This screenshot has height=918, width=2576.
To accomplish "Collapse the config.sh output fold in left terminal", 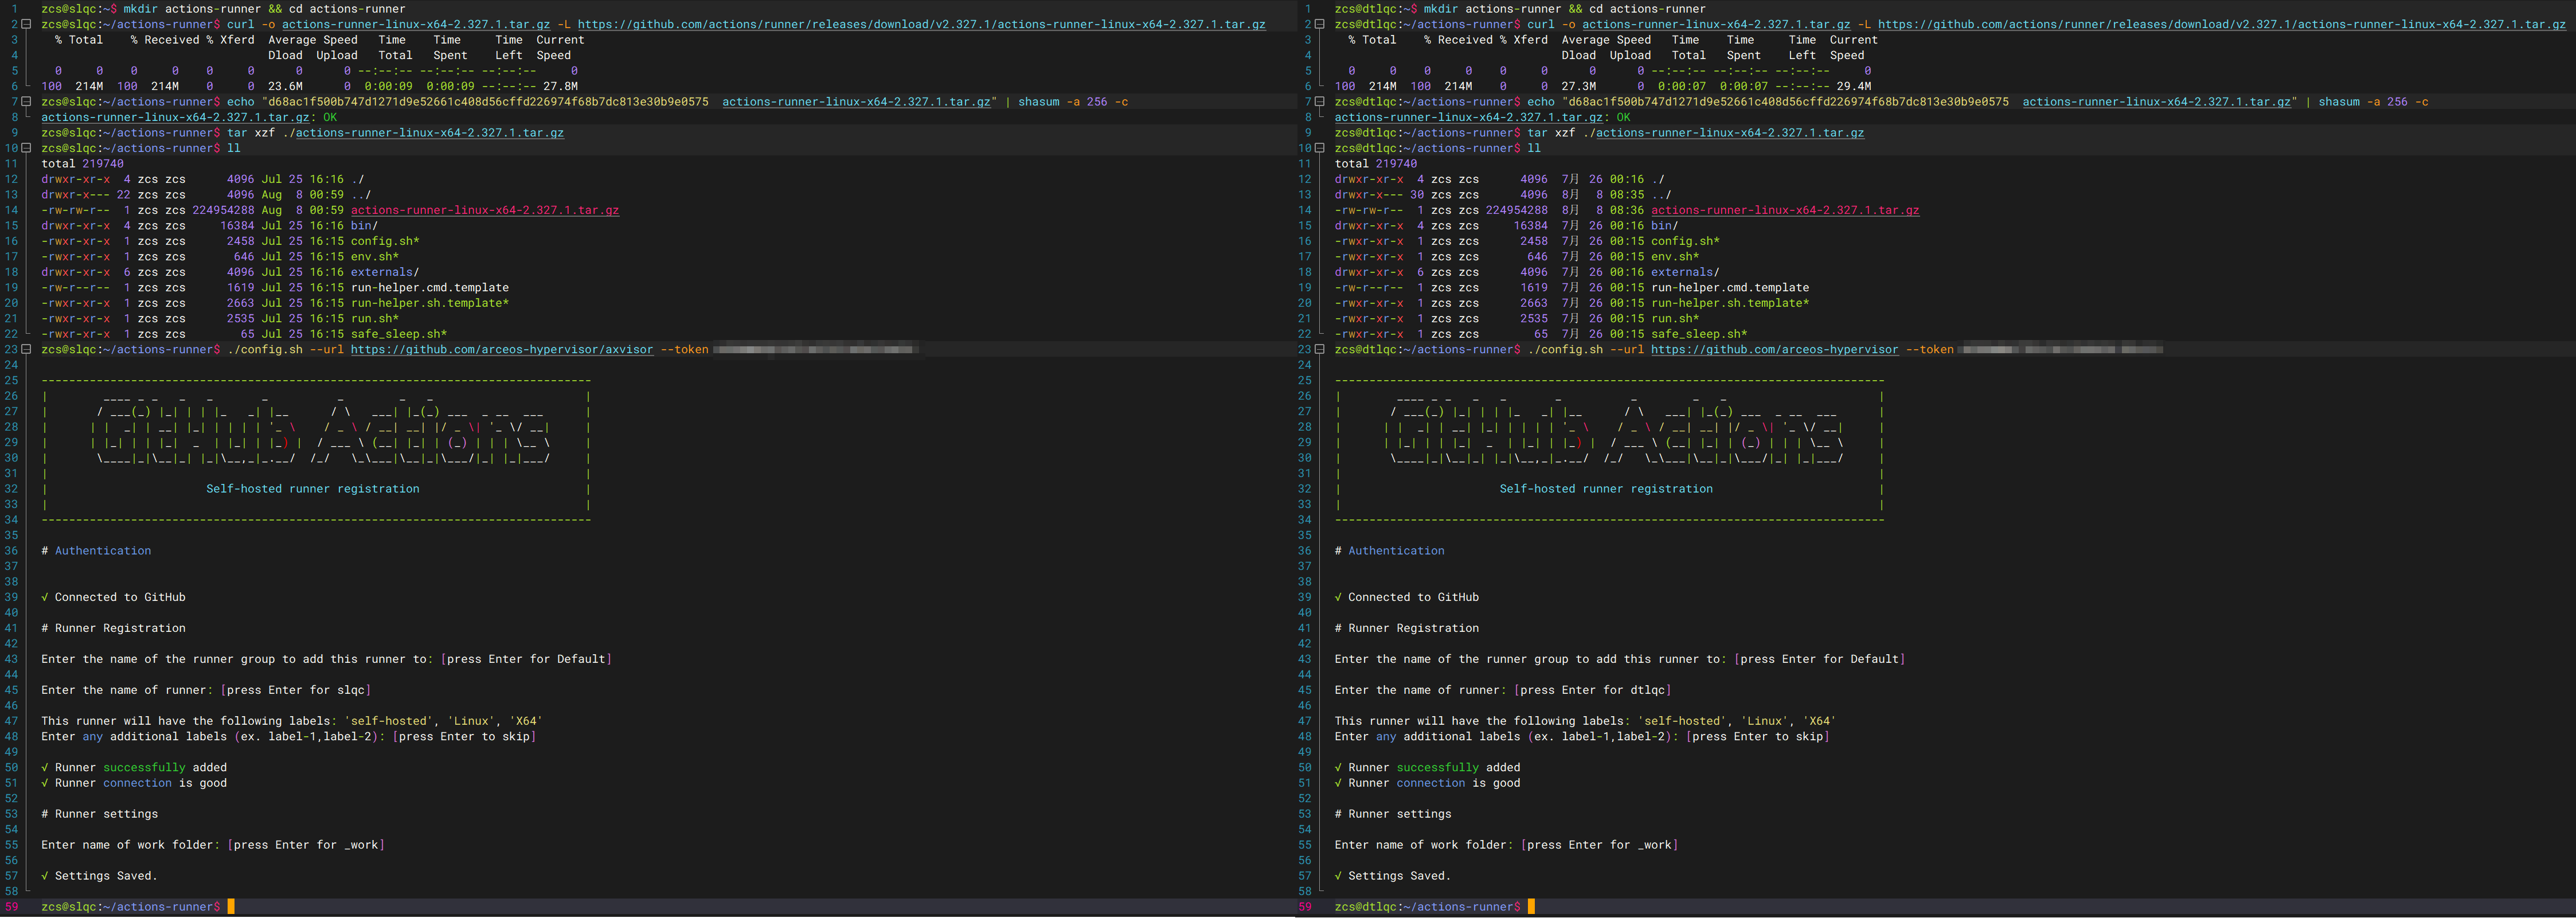I will (x=26, y=350).
